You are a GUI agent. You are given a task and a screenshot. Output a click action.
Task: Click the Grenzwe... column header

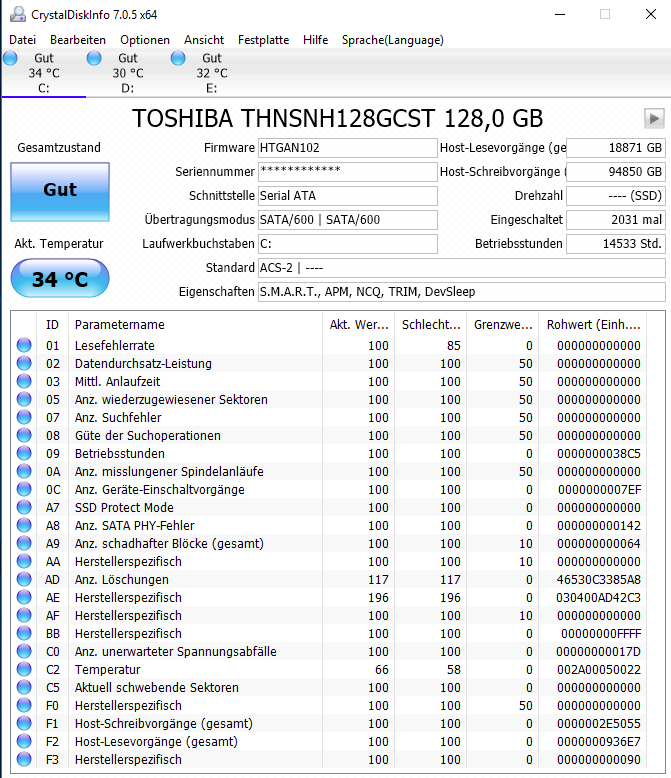point(502,324)
